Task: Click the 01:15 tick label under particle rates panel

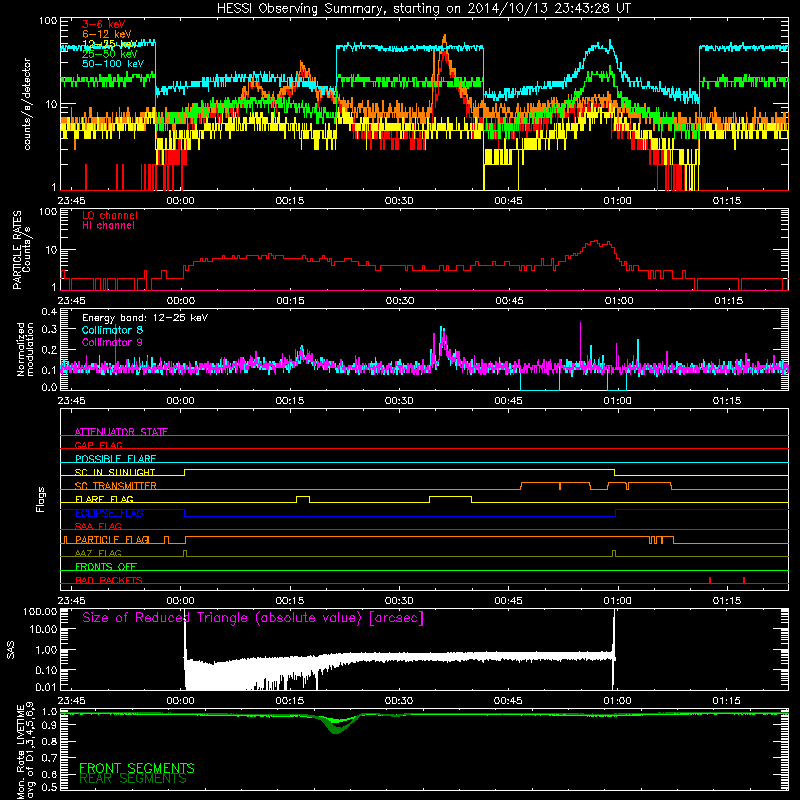Action: pos(728,301)
